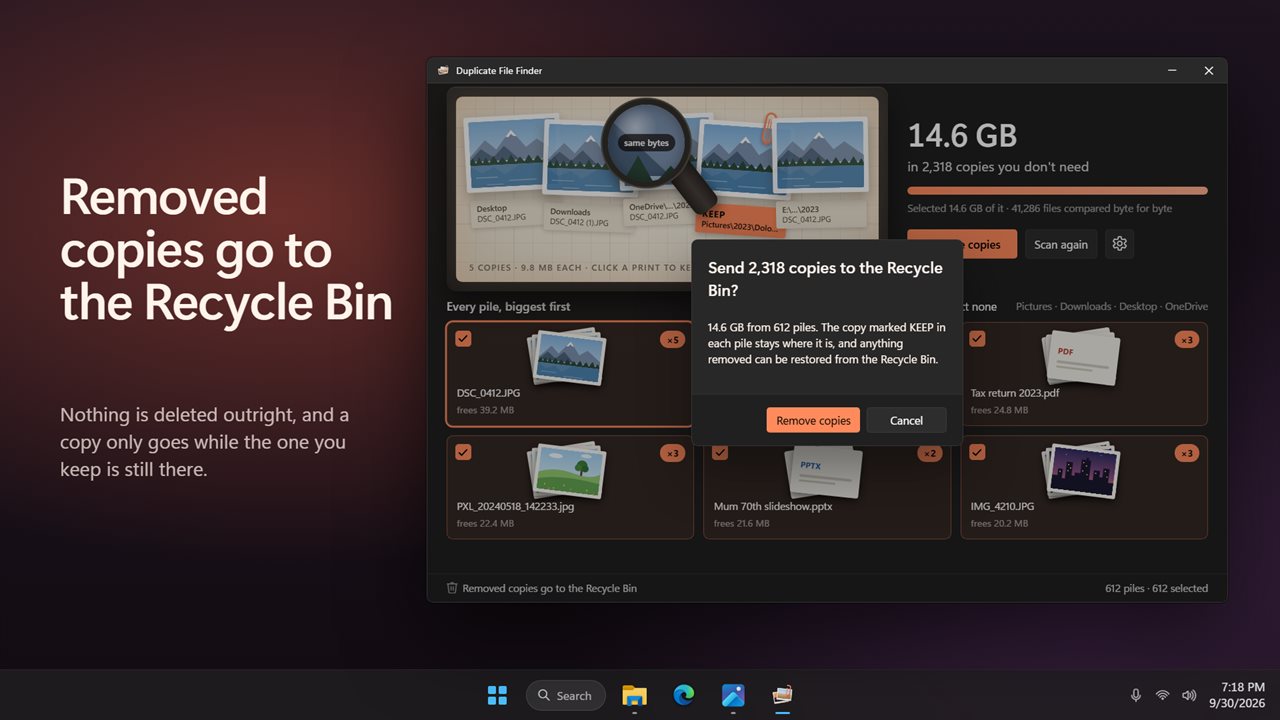Open the Windows Start menu
The width and height of the screenshot is (1280, 720).
click(x=497, y=695)
